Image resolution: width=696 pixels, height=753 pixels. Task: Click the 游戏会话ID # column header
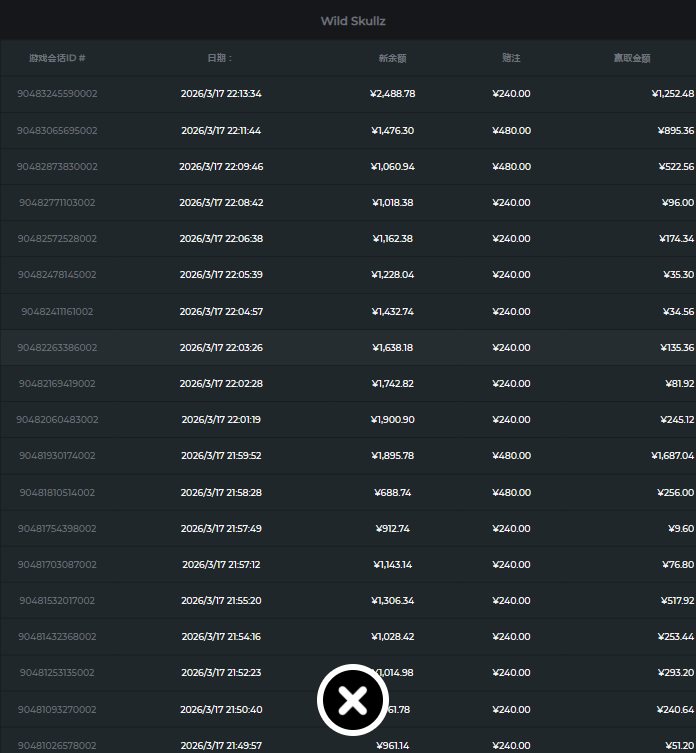(x=57, y=58)
